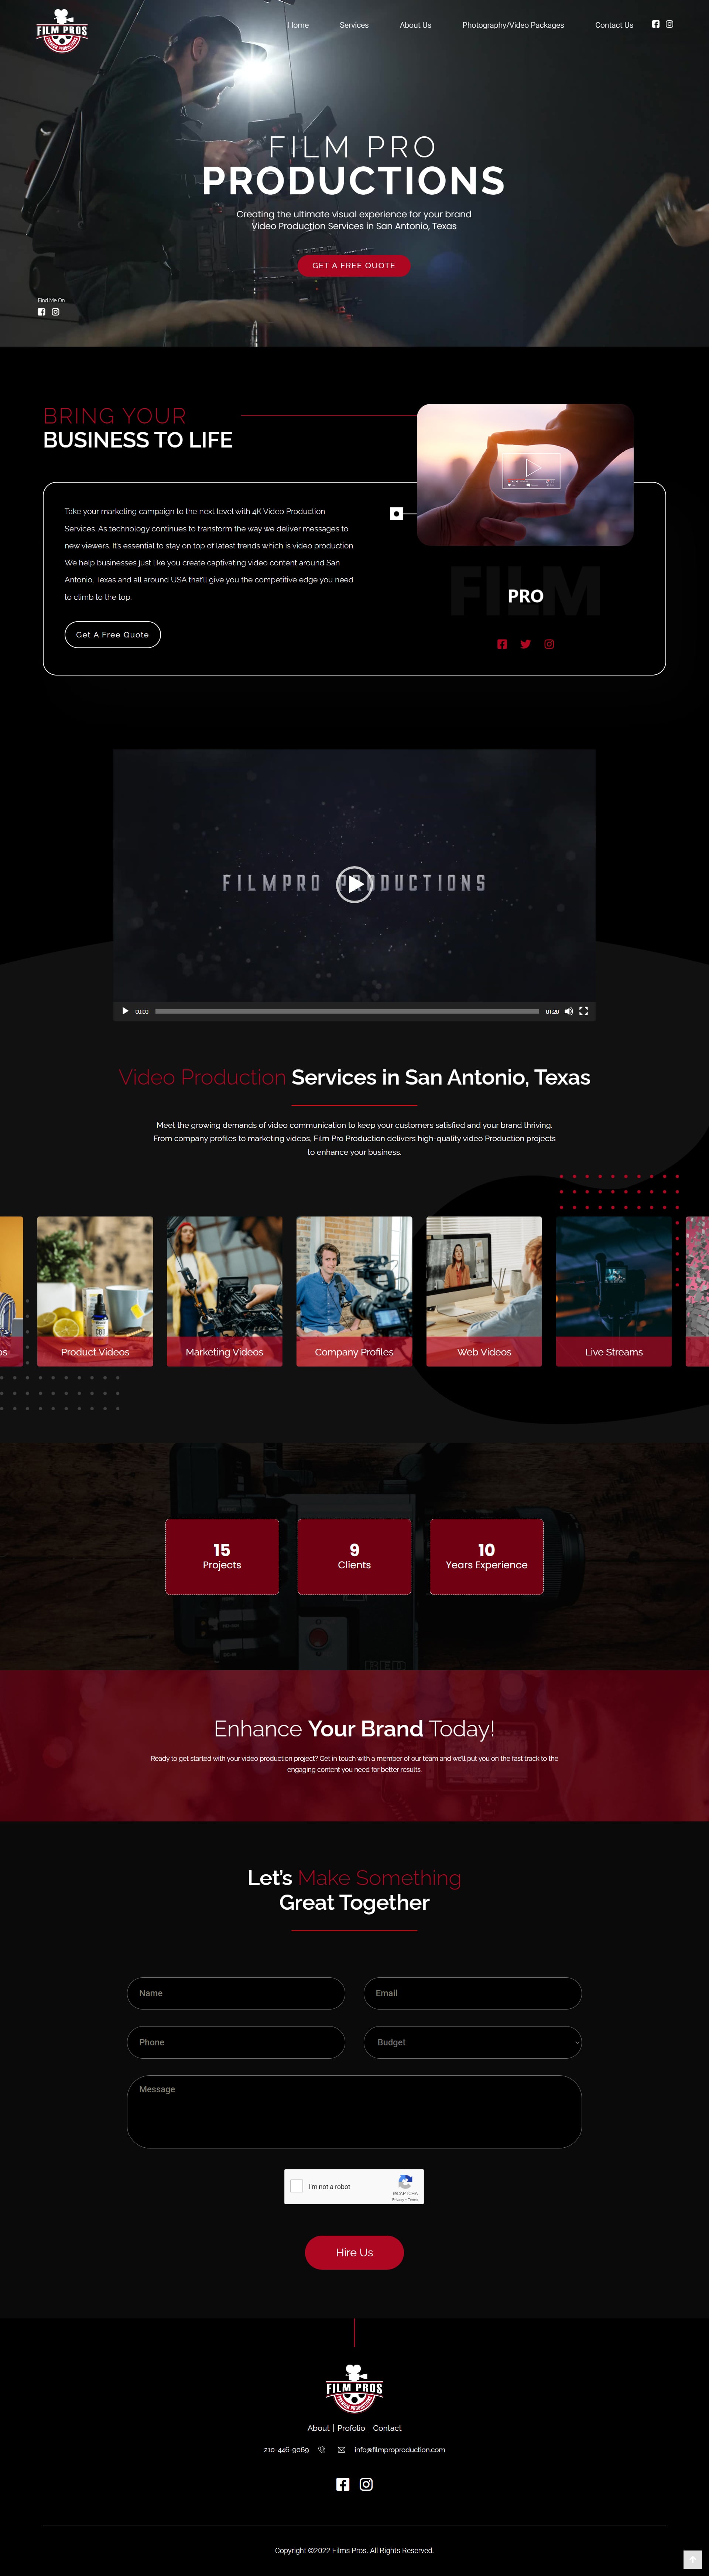Enter fullscreen mode on the video
The height and width of the screenshot is (2576, 709).
[583, 1011]
